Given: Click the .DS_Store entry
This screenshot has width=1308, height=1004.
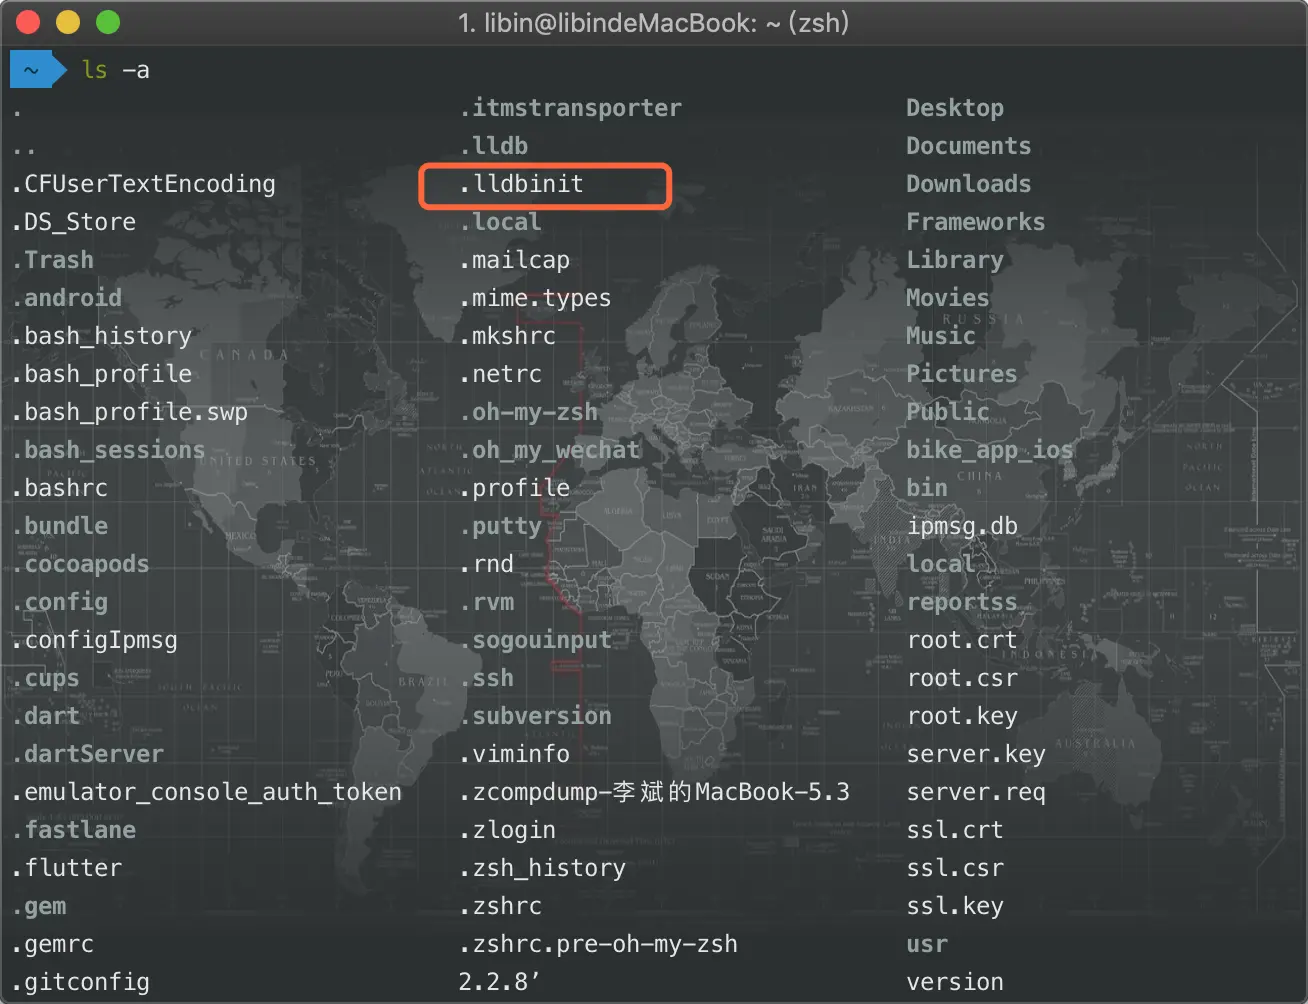Looking at the screenshot, I should 74,222.
